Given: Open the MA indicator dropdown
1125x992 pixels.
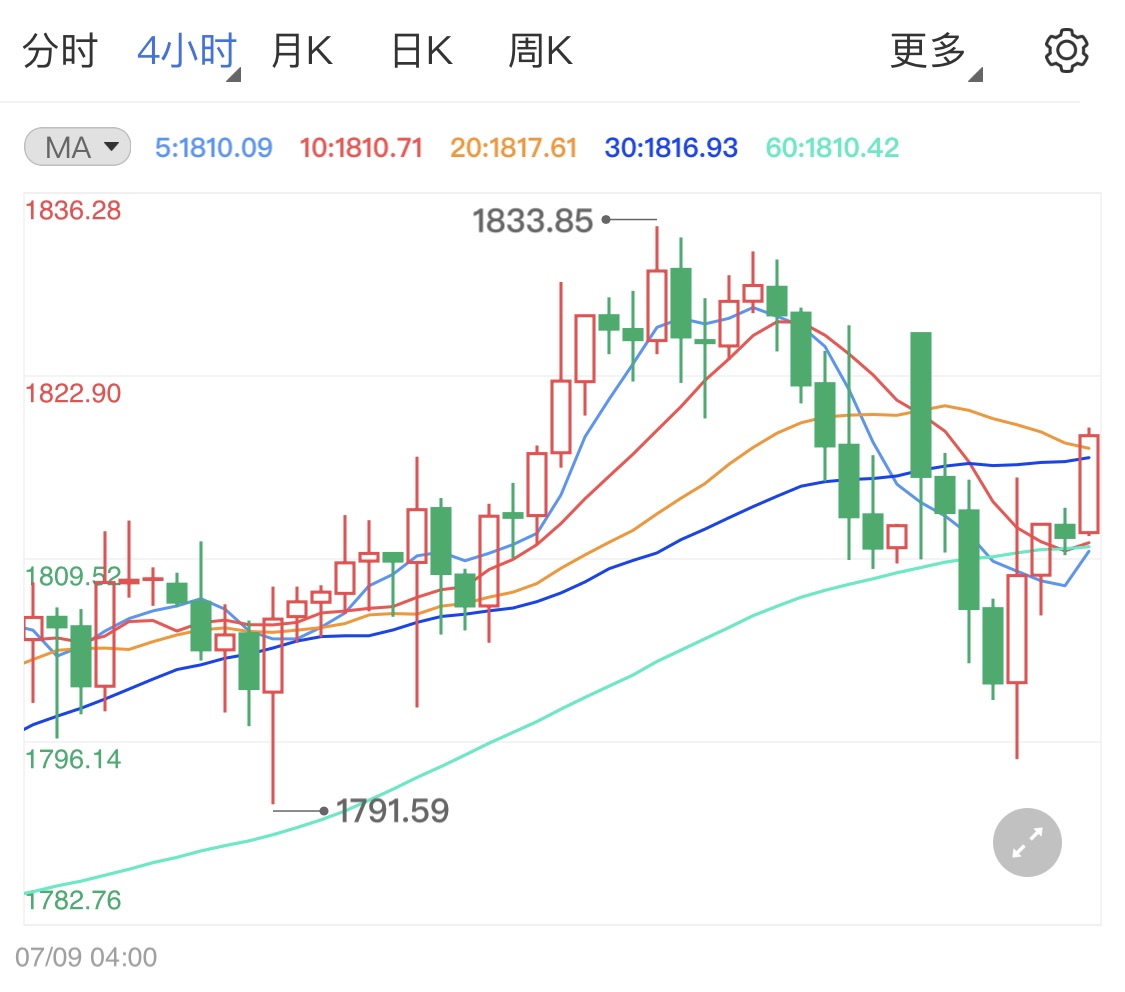Looking at the screenshot, I should (77, 147).
